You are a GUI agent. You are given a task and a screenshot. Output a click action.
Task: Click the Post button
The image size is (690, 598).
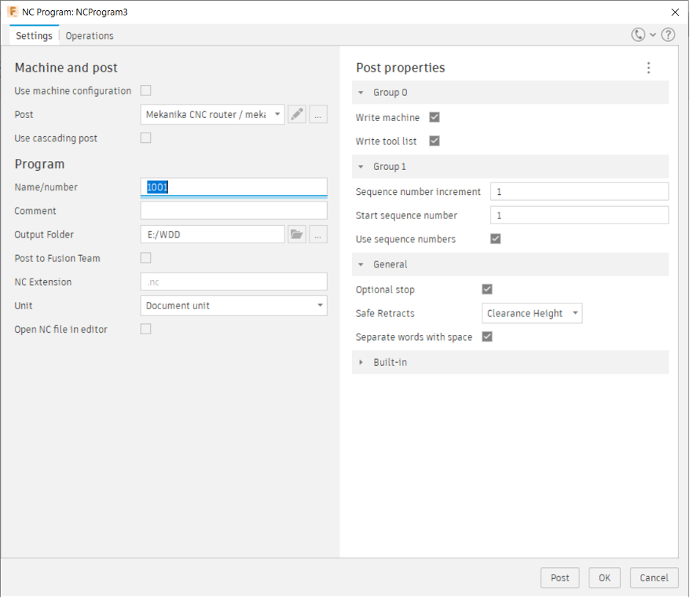click(560, 578)
